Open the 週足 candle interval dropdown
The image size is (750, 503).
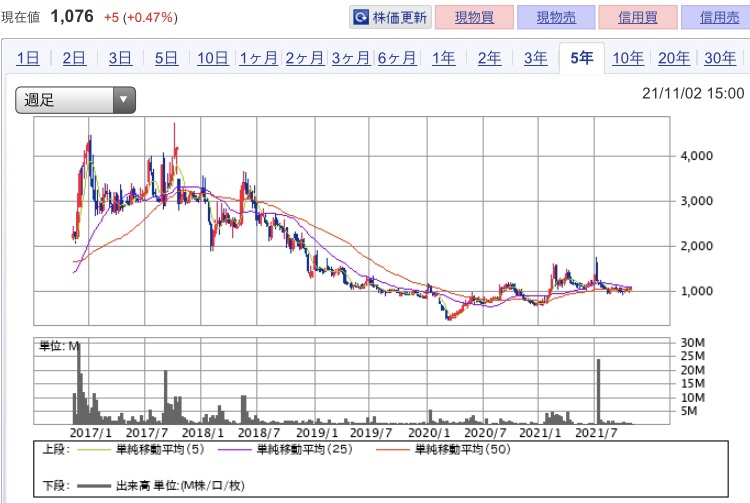pos(76,100)
